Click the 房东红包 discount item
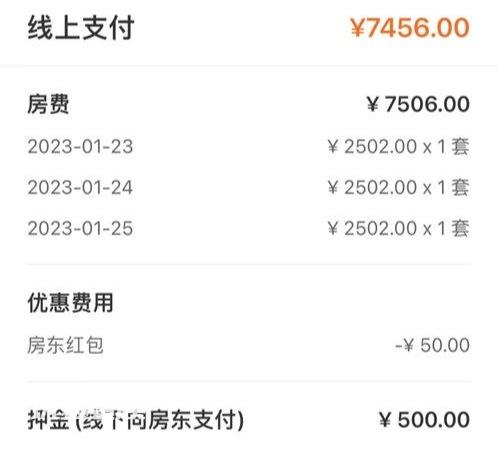The height and width of the screenshot is (451, 498). click(65, 345)
